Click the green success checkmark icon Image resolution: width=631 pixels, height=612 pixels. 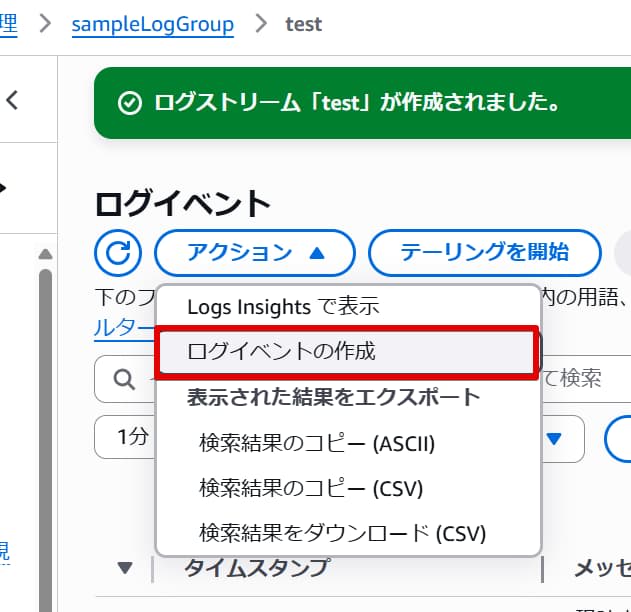pyautogui.click(x=128, y=103)
